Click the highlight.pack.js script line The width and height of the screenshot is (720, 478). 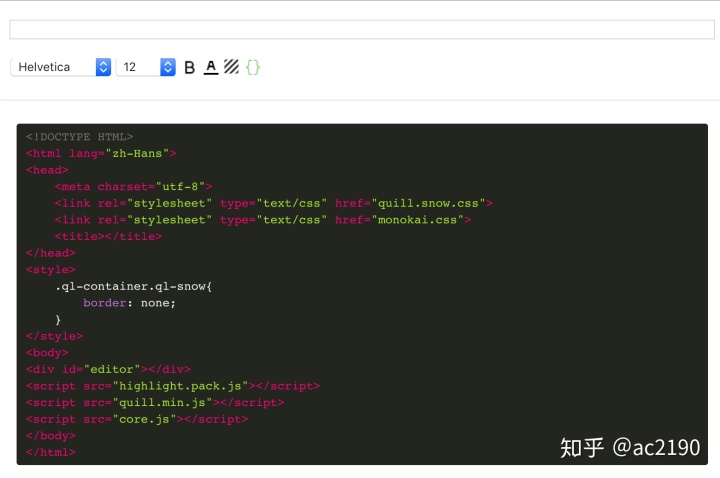point(173,386)
